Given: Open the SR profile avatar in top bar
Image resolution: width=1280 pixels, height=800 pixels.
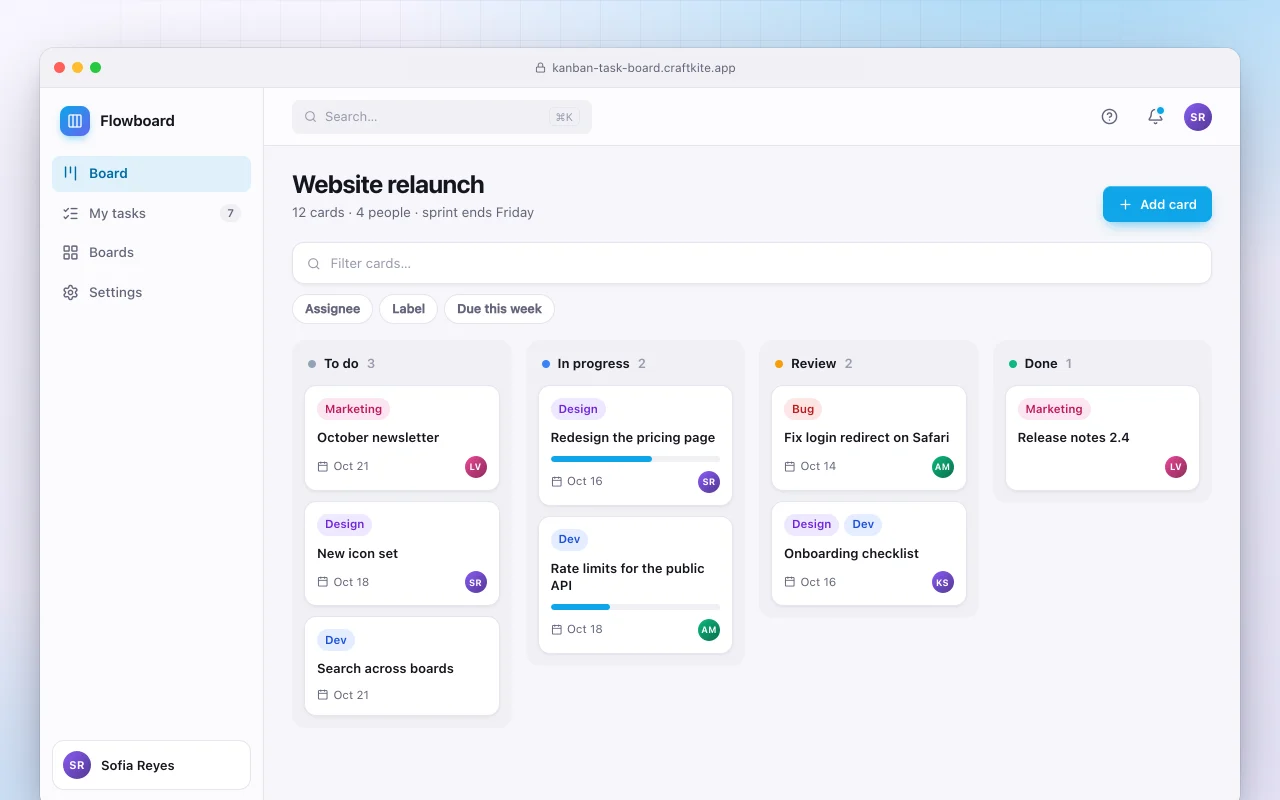Looking at the screenshot, I should coord(1198,117).
